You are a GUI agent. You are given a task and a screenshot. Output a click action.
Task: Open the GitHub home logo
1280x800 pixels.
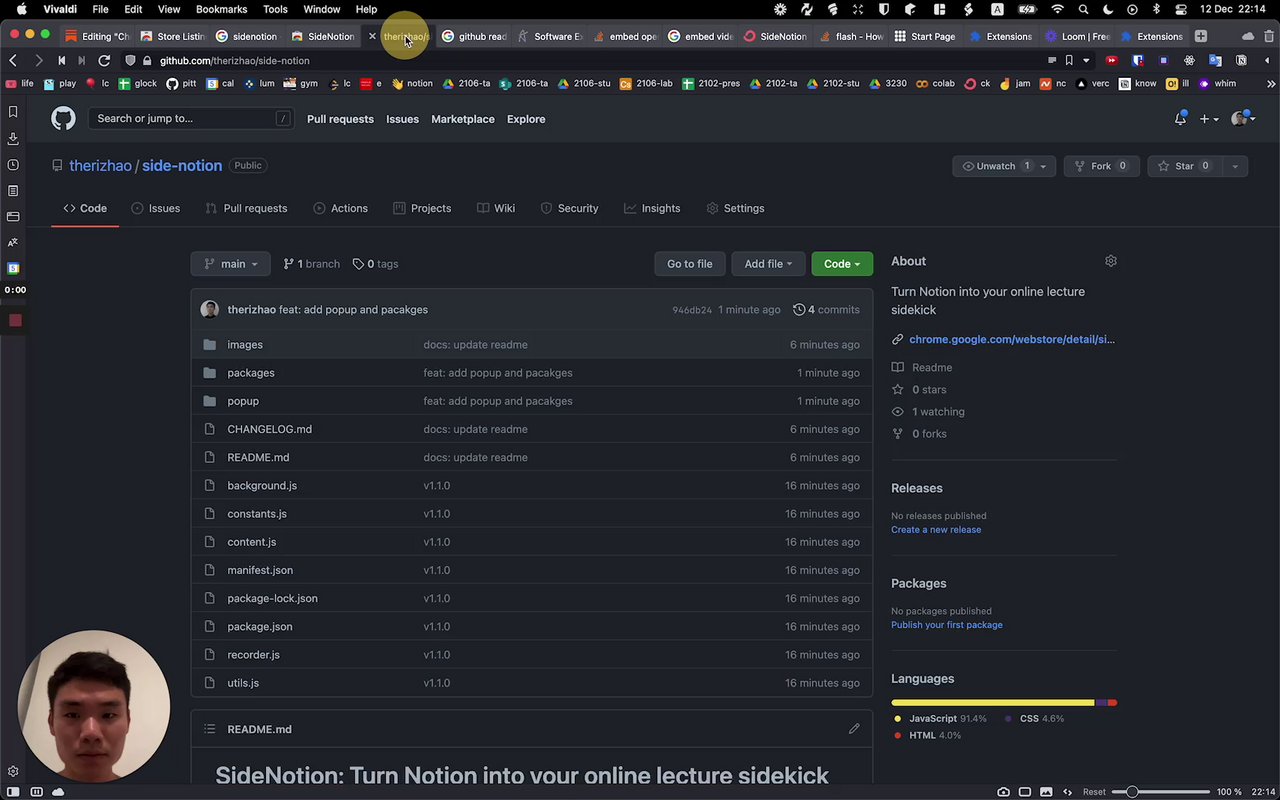pos(63,119)
